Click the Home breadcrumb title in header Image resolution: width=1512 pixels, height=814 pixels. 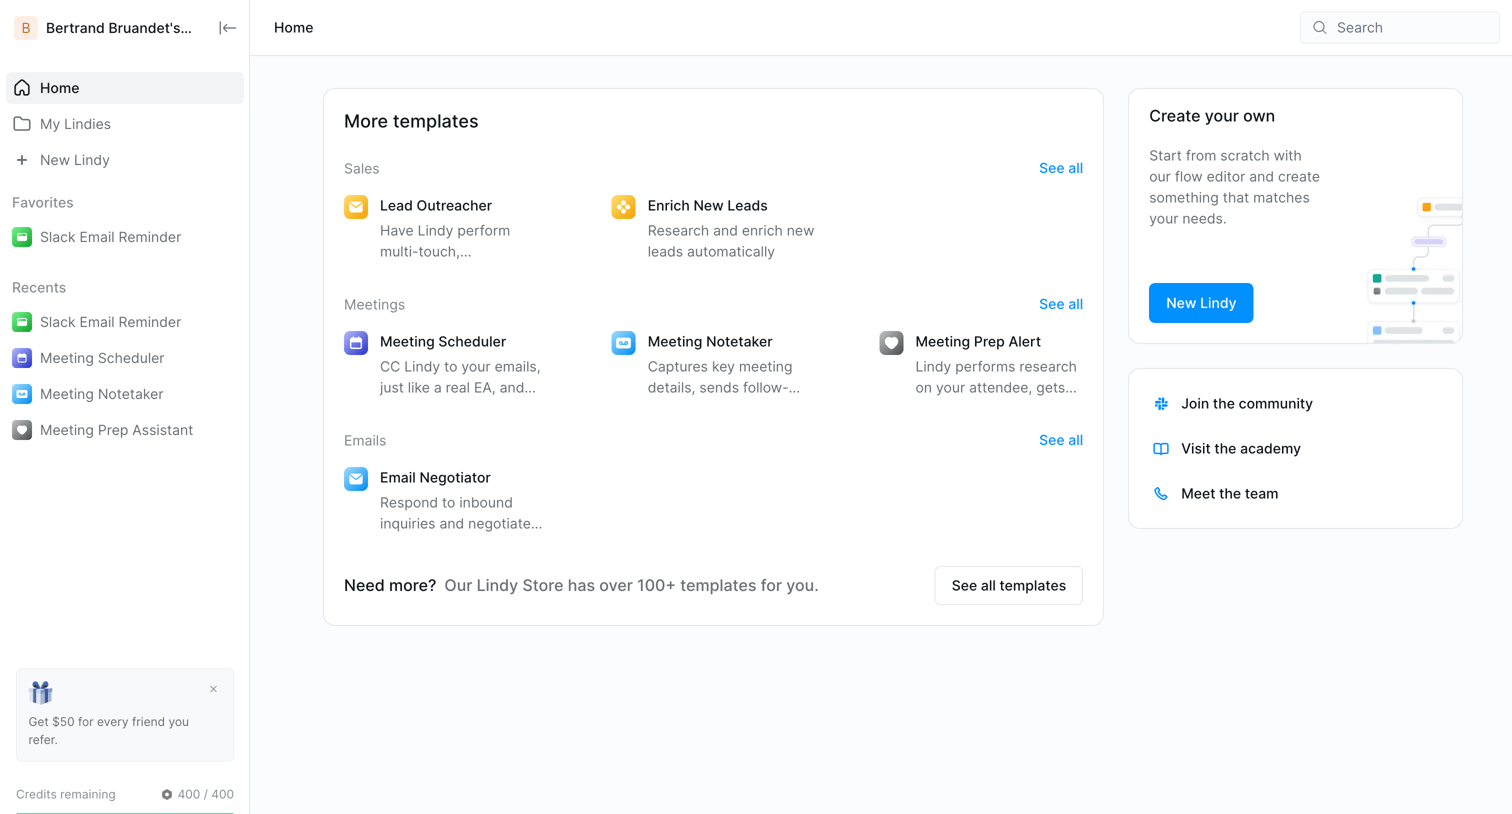(293, 28)
